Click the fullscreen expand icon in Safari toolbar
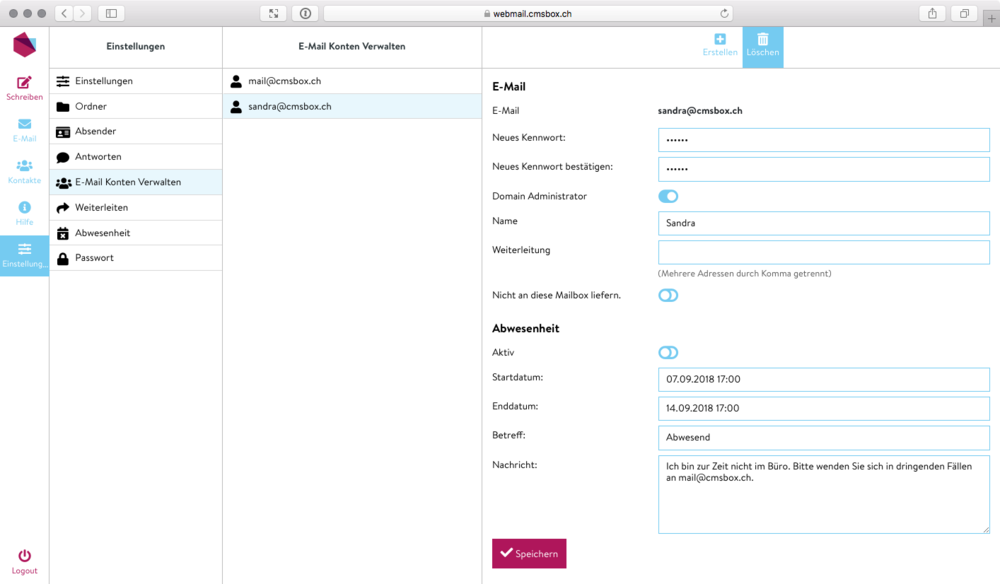 pos(274,13)
